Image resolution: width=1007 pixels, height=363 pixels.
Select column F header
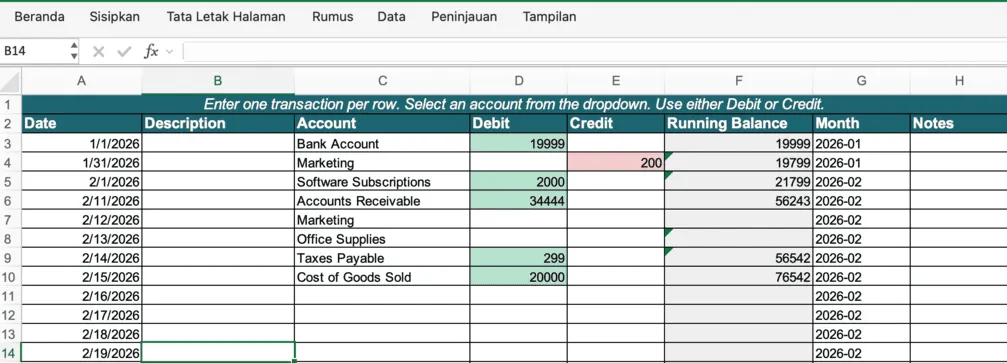pos(739,81)
